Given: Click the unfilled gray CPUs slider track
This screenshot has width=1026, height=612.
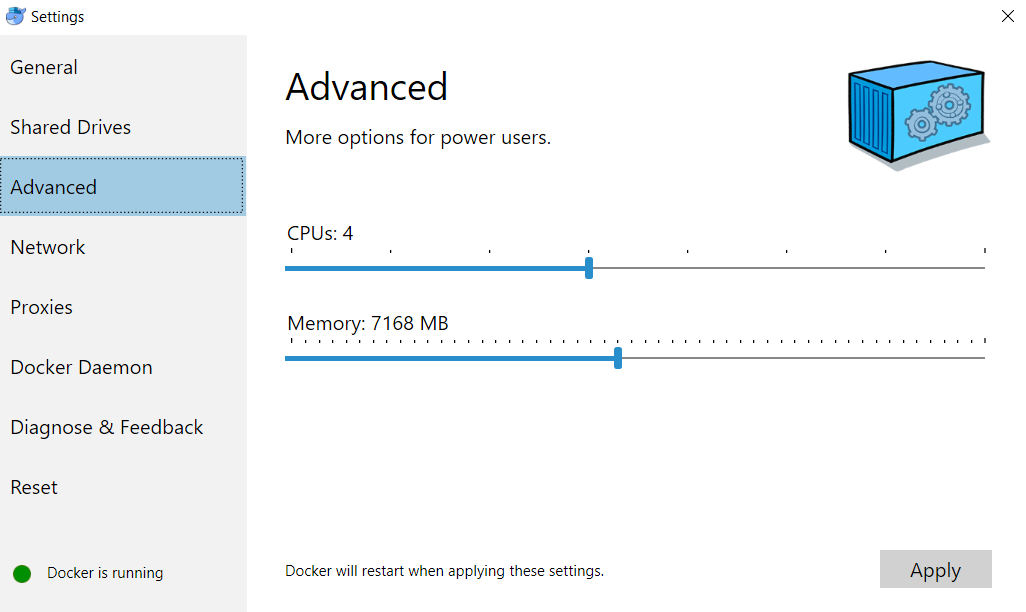Looking at the screenshot, I should (x=790, y=268).
